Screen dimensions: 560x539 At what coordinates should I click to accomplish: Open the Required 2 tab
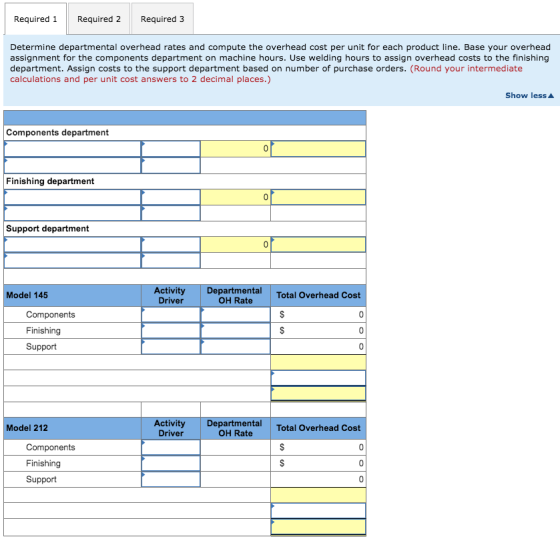coord(99,19)
